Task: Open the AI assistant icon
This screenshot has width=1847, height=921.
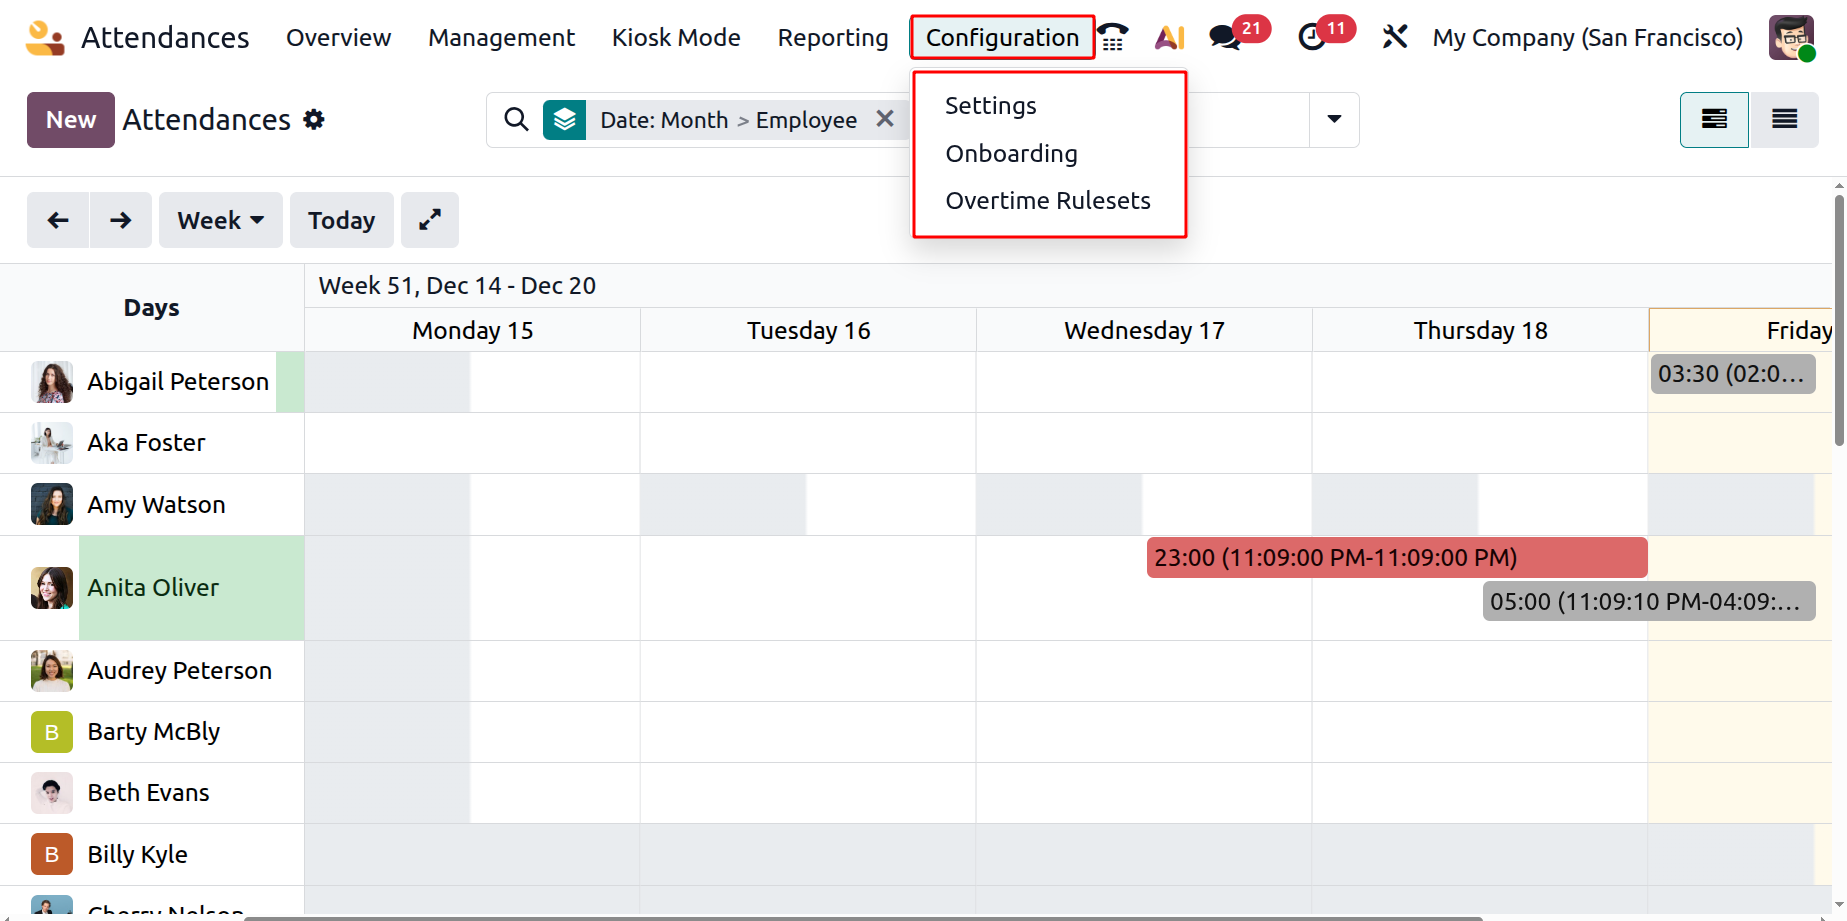Action: 1169,38
